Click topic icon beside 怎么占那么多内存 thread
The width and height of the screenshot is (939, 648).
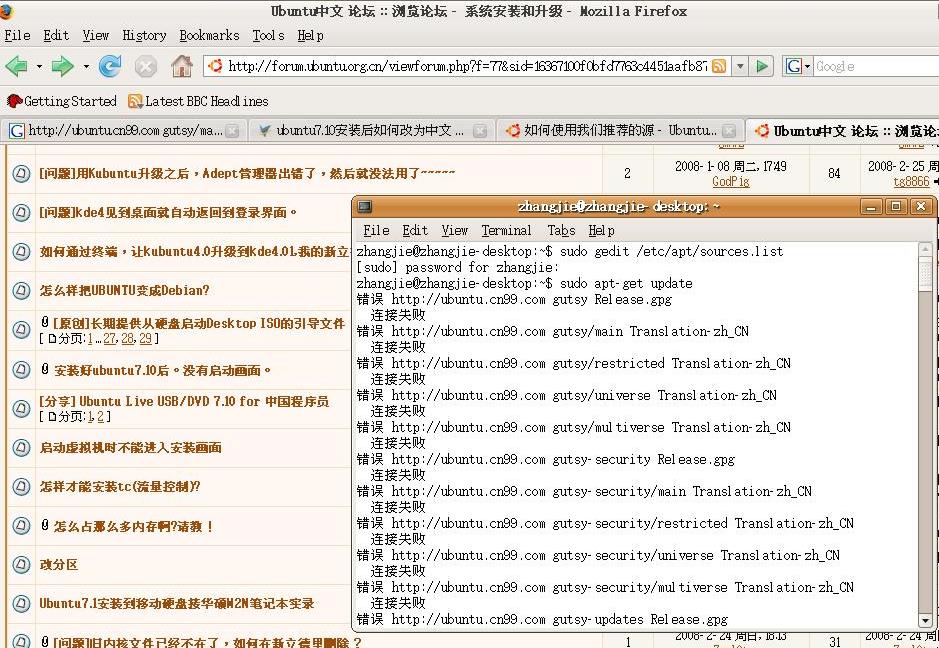pyautogui.click(x=21, y=526)
